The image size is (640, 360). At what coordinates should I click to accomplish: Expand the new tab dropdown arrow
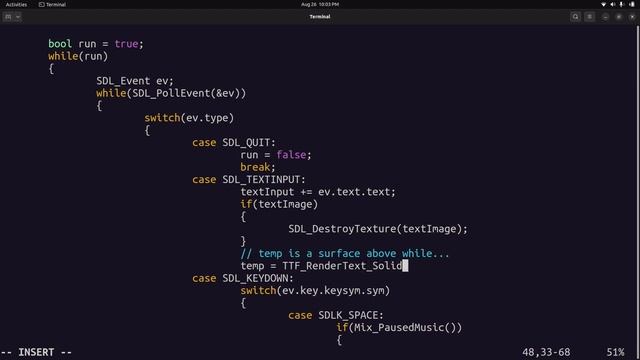(x=18, y=17)
